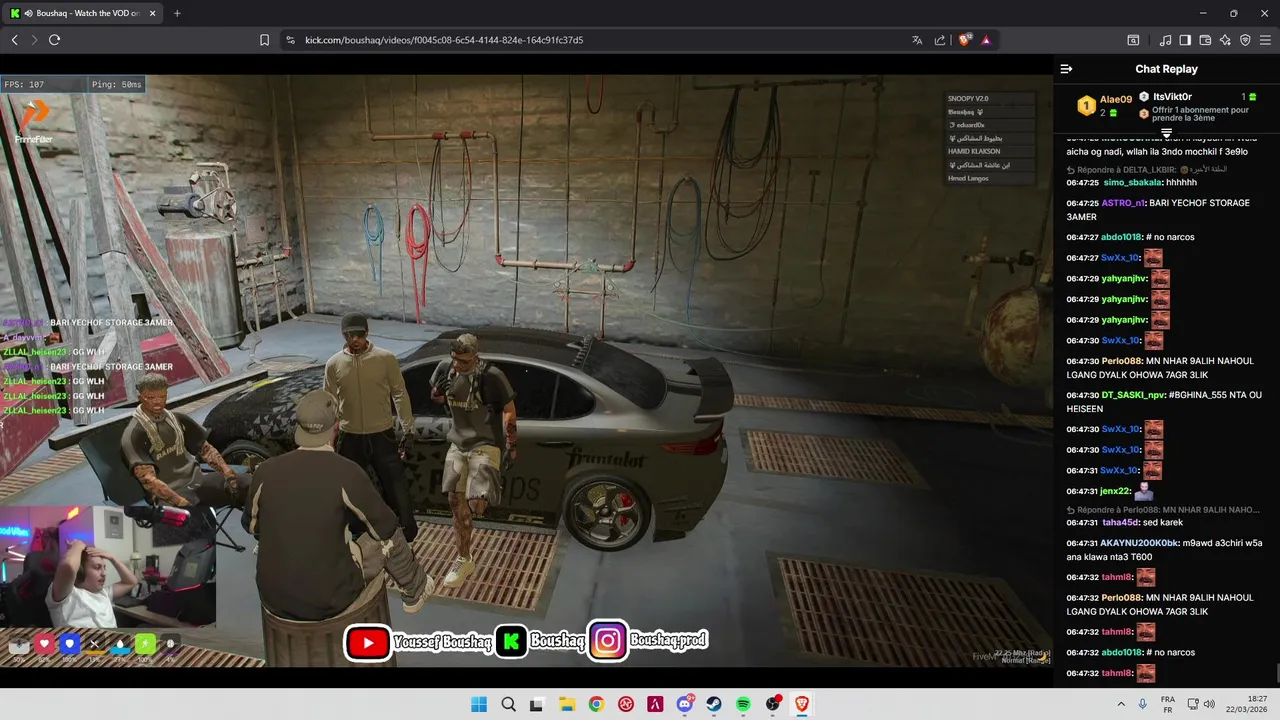Open a new browser tab

pyautogui.click(x=177, y=13)
